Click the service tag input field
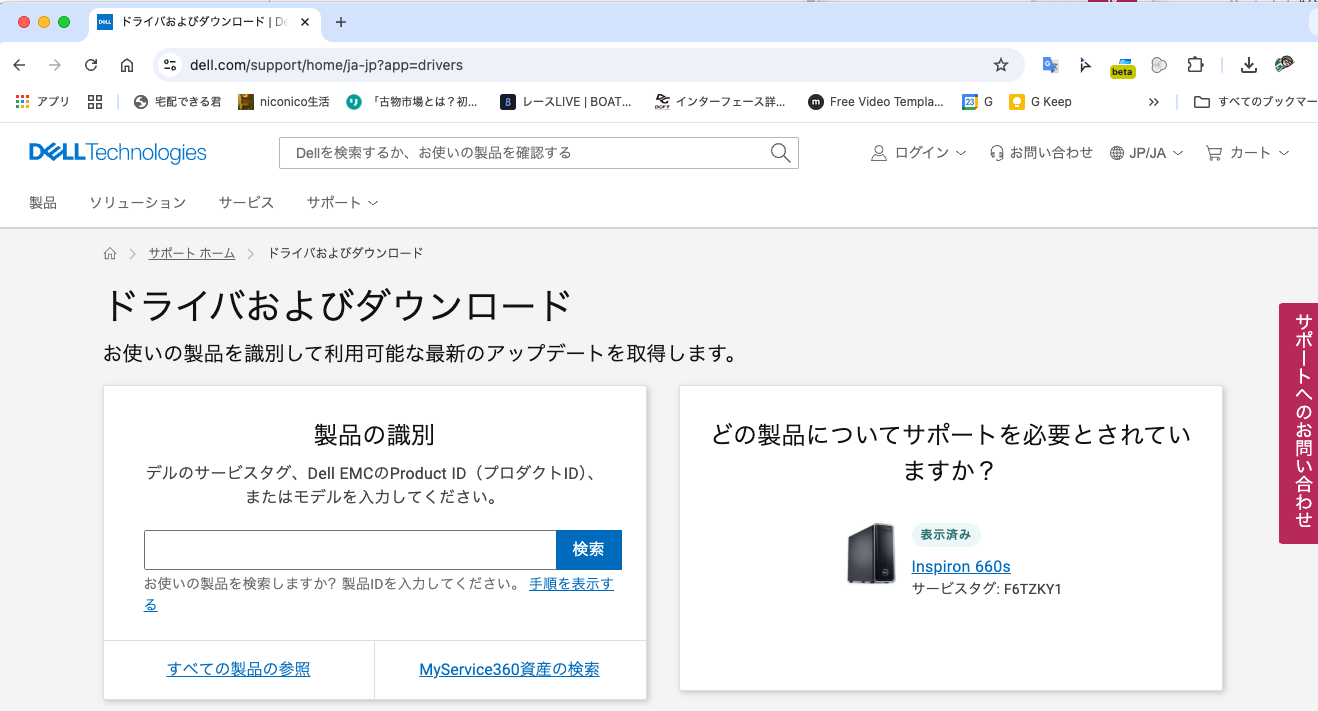Viewport: 1318px width, 711px height. click(350, 550)
